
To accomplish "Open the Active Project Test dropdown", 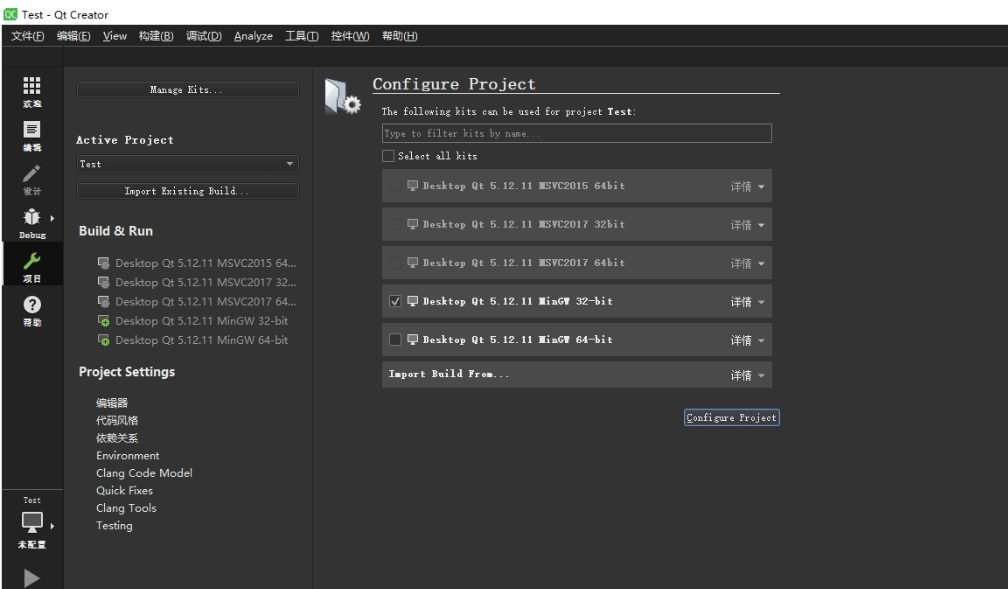I will pyautogui.click(x=187, y=164).
